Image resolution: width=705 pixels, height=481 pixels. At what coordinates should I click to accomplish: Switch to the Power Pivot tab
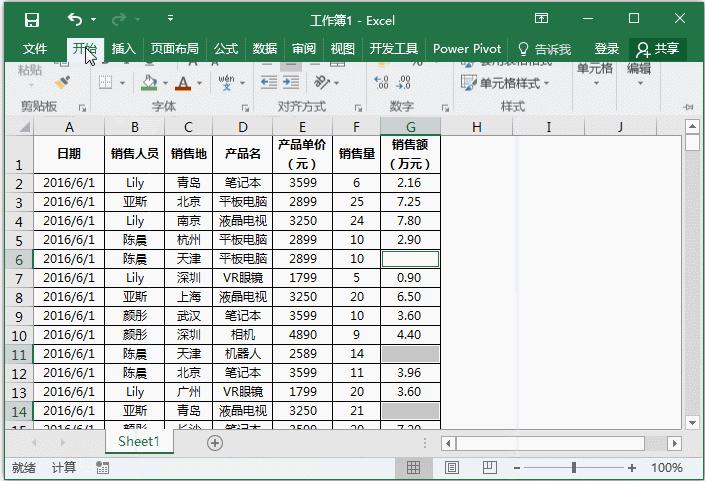point(467,49)
